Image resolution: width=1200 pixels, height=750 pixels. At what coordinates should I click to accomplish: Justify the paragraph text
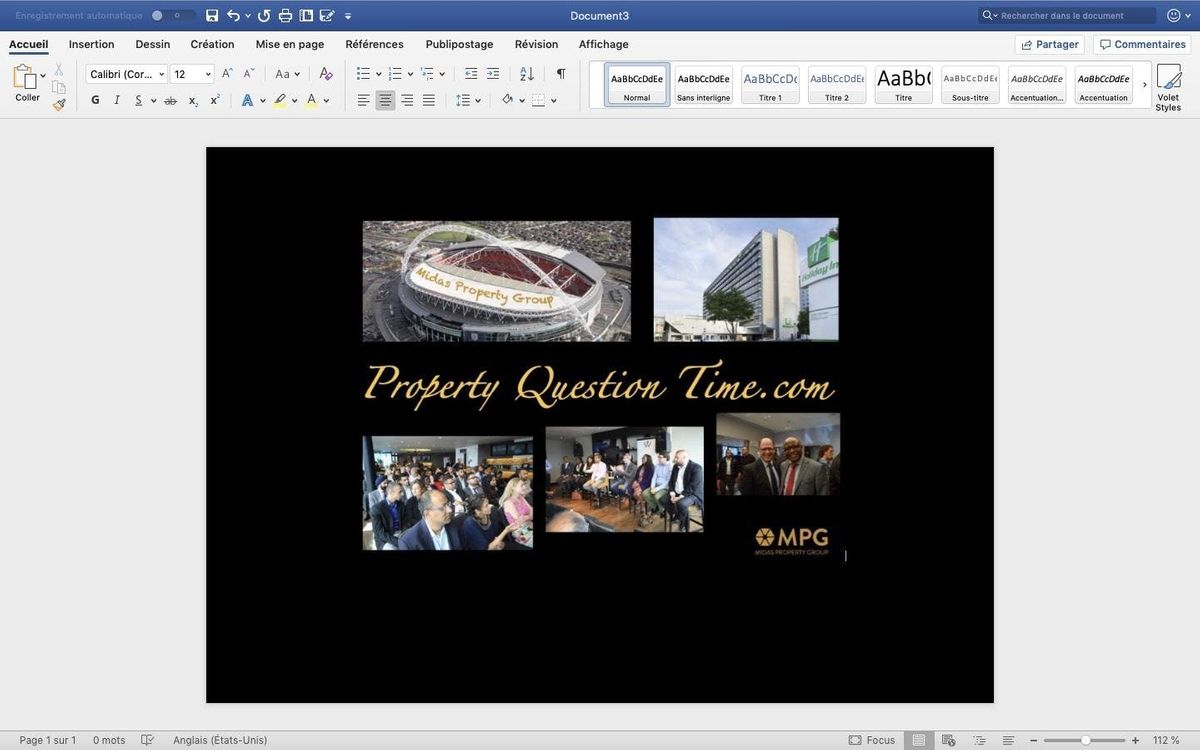429,100
